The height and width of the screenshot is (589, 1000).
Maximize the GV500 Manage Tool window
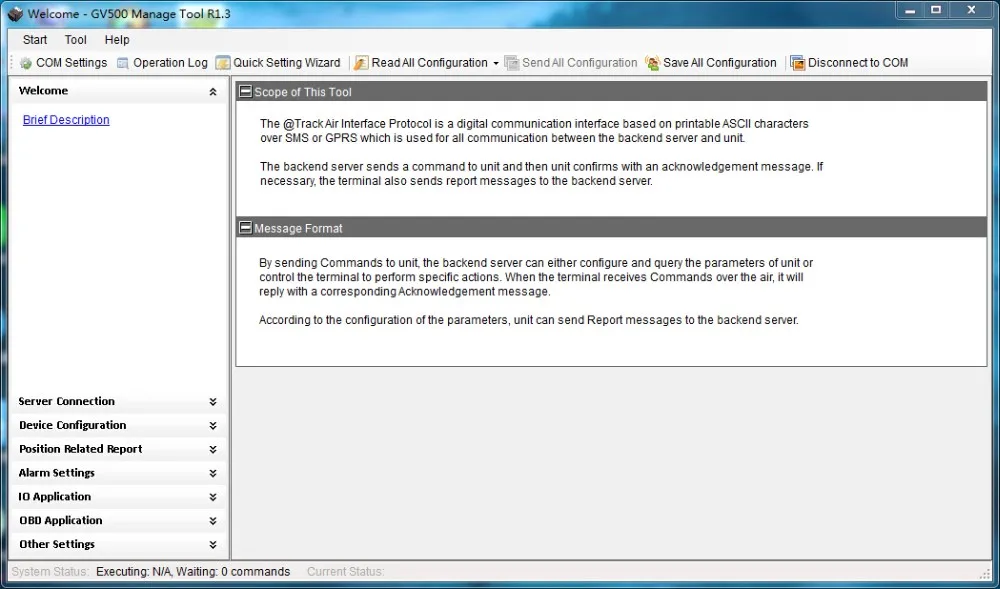(936, 11)
